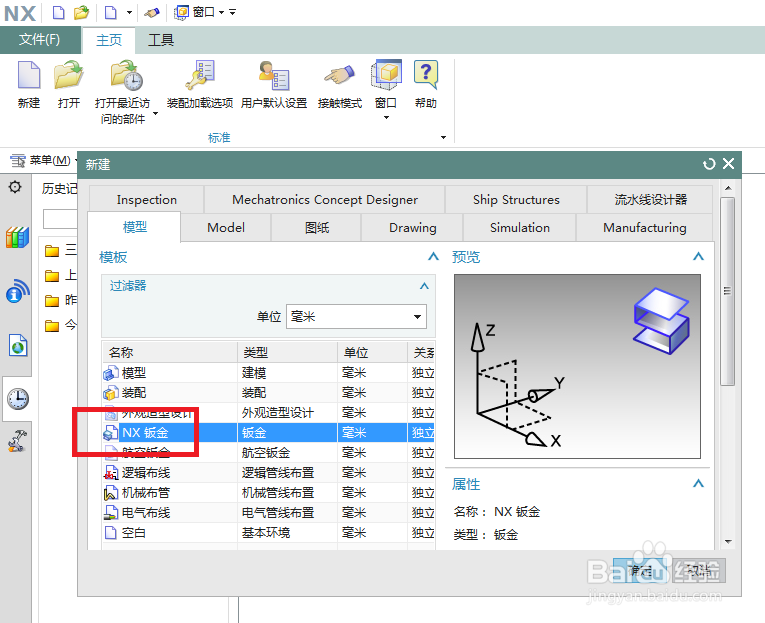Viewport: 765px width, 623px height.
Task: Collapse the 模板 section
Action: (x=433, y=256)
